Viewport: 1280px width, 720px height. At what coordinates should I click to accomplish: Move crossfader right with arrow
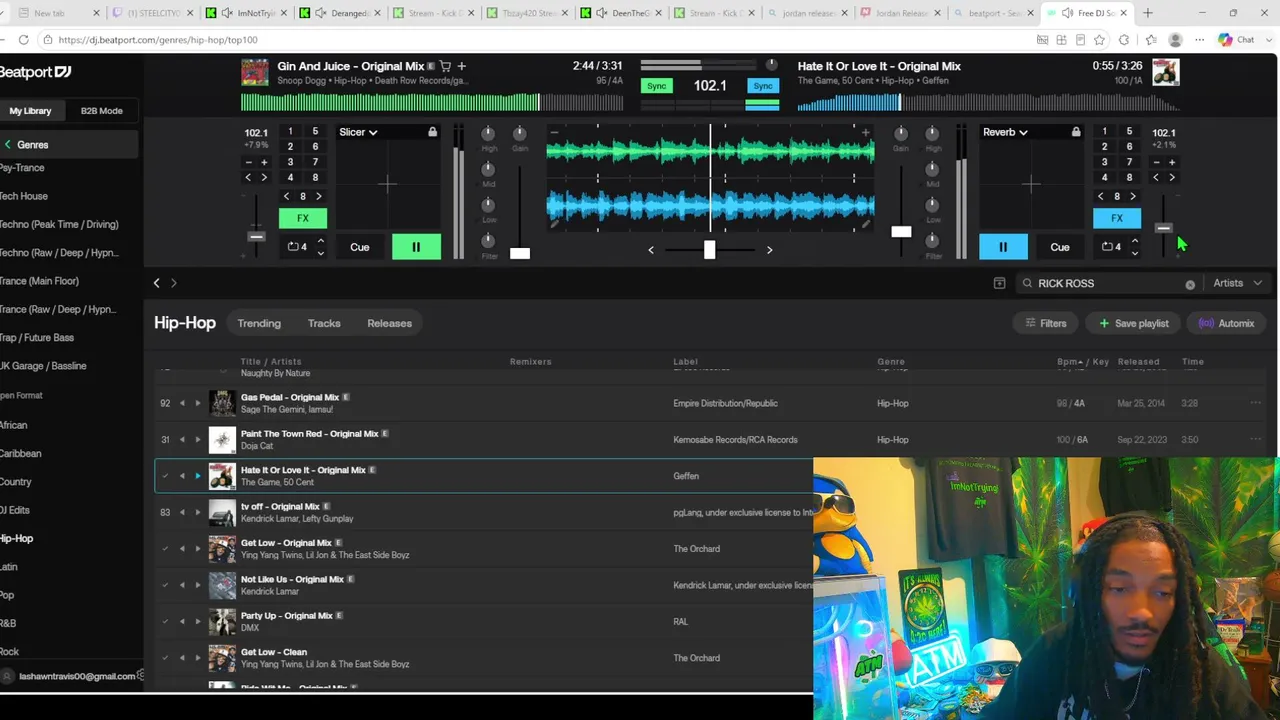coord(769,250)
